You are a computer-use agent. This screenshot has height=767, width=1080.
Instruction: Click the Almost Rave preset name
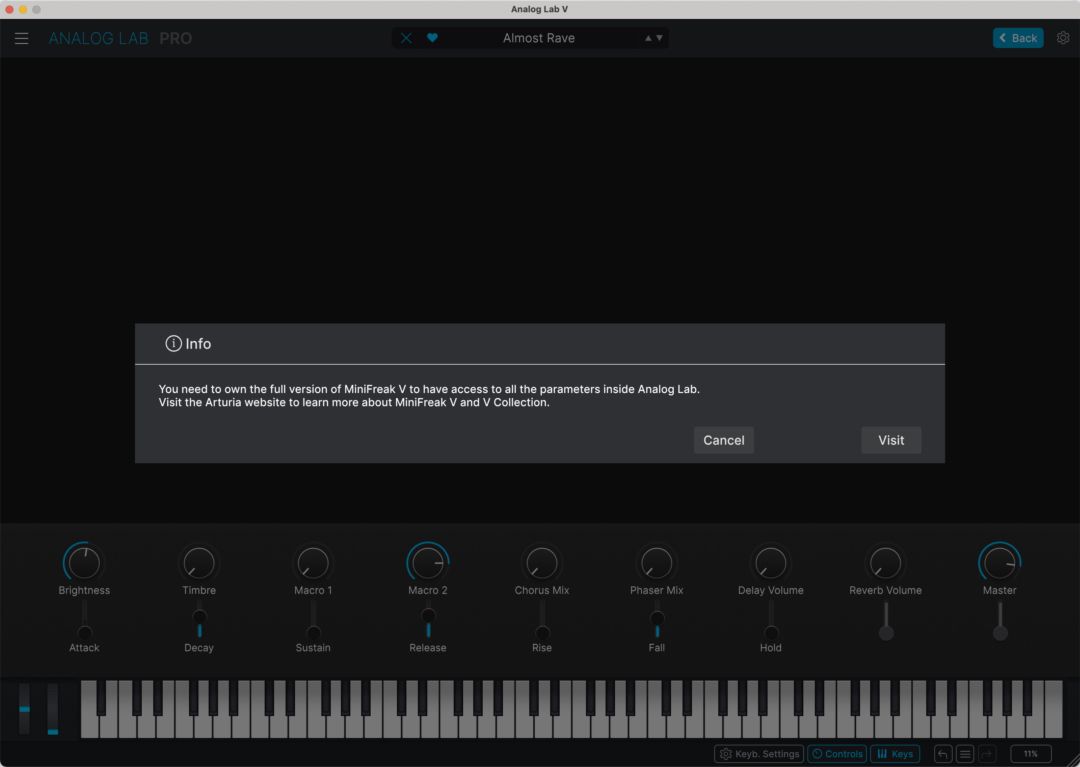coord(539,38)
